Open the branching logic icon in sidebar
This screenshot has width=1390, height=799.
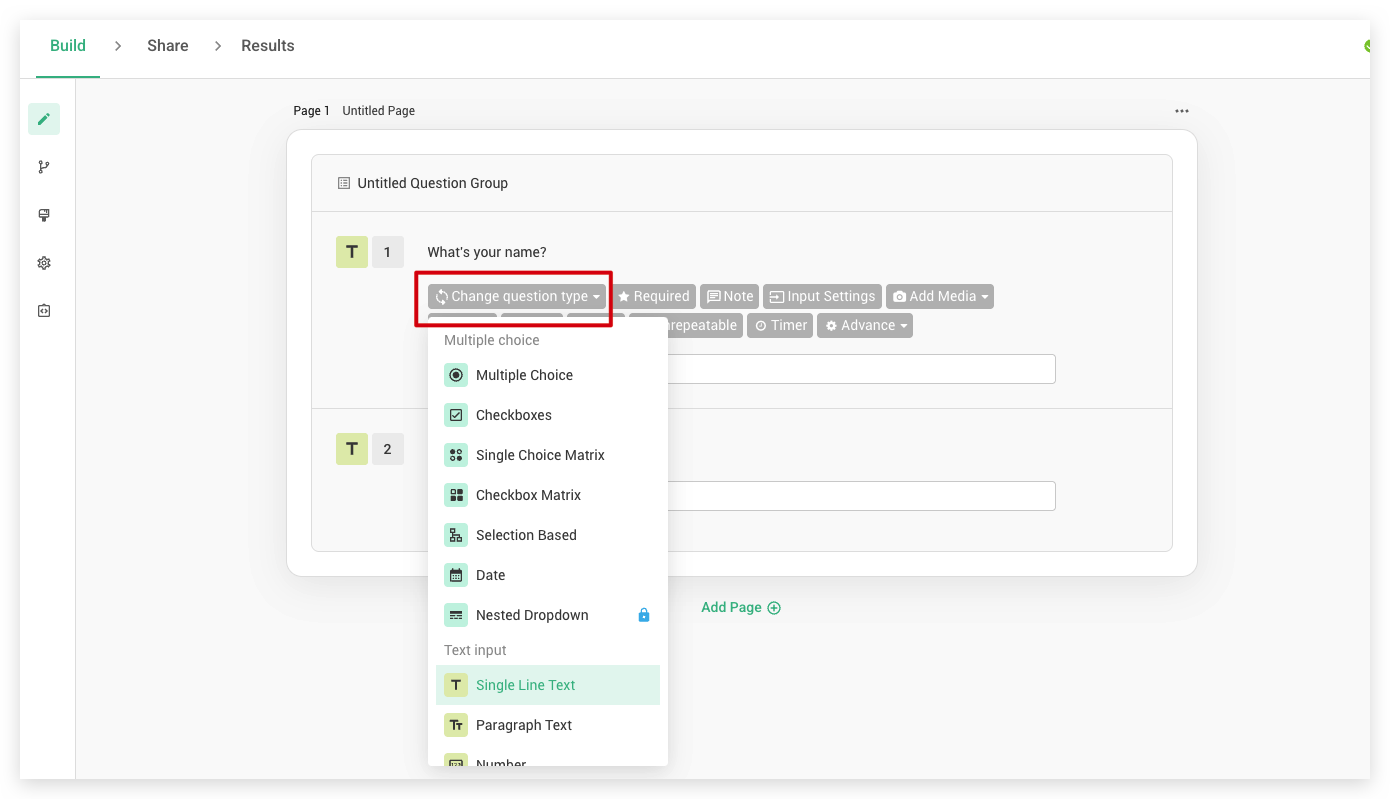pyautogui.click(x=44, y=167)
